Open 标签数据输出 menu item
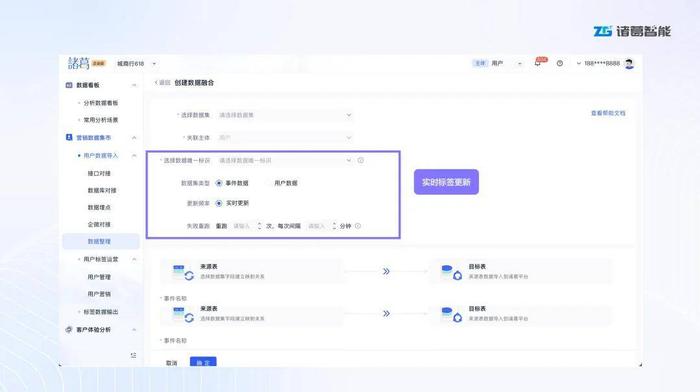The width and height of the screenshot is (700, 392). tap(101, 312)
